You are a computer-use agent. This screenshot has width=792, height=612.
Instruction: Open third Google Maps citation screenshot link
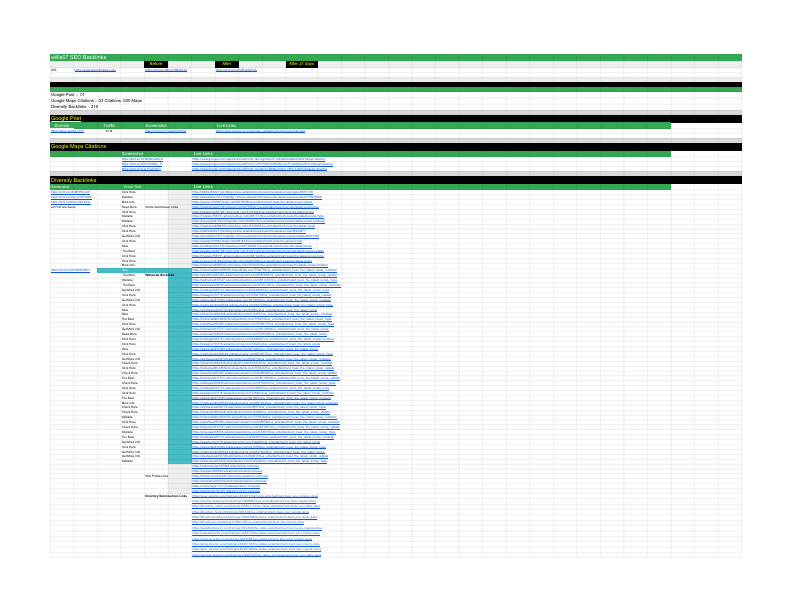coord(141,169)
